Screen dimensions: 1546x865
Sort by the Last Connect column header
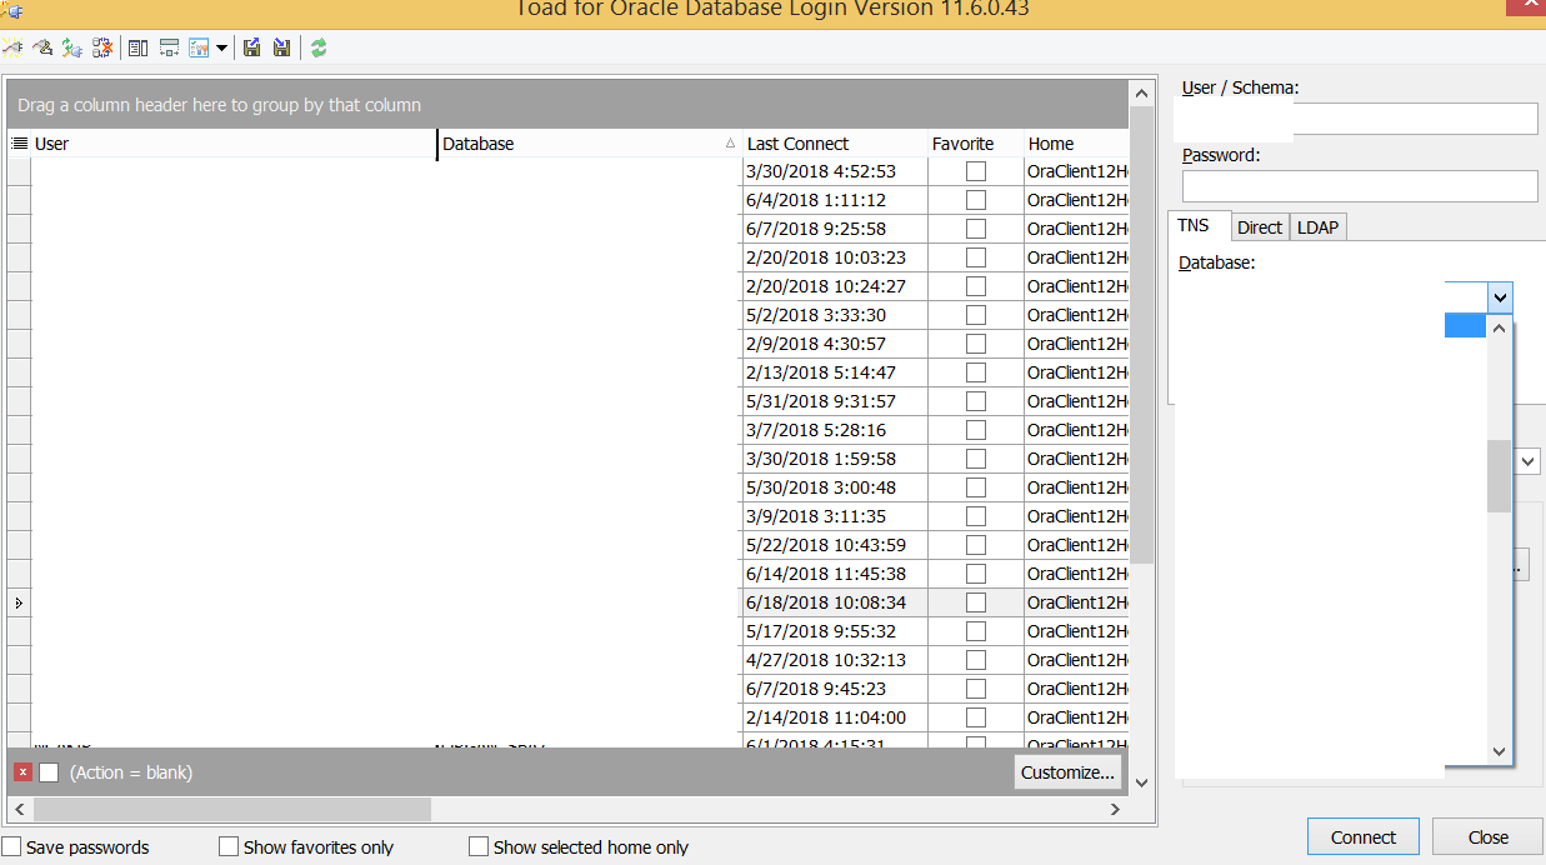click(834, 144)
